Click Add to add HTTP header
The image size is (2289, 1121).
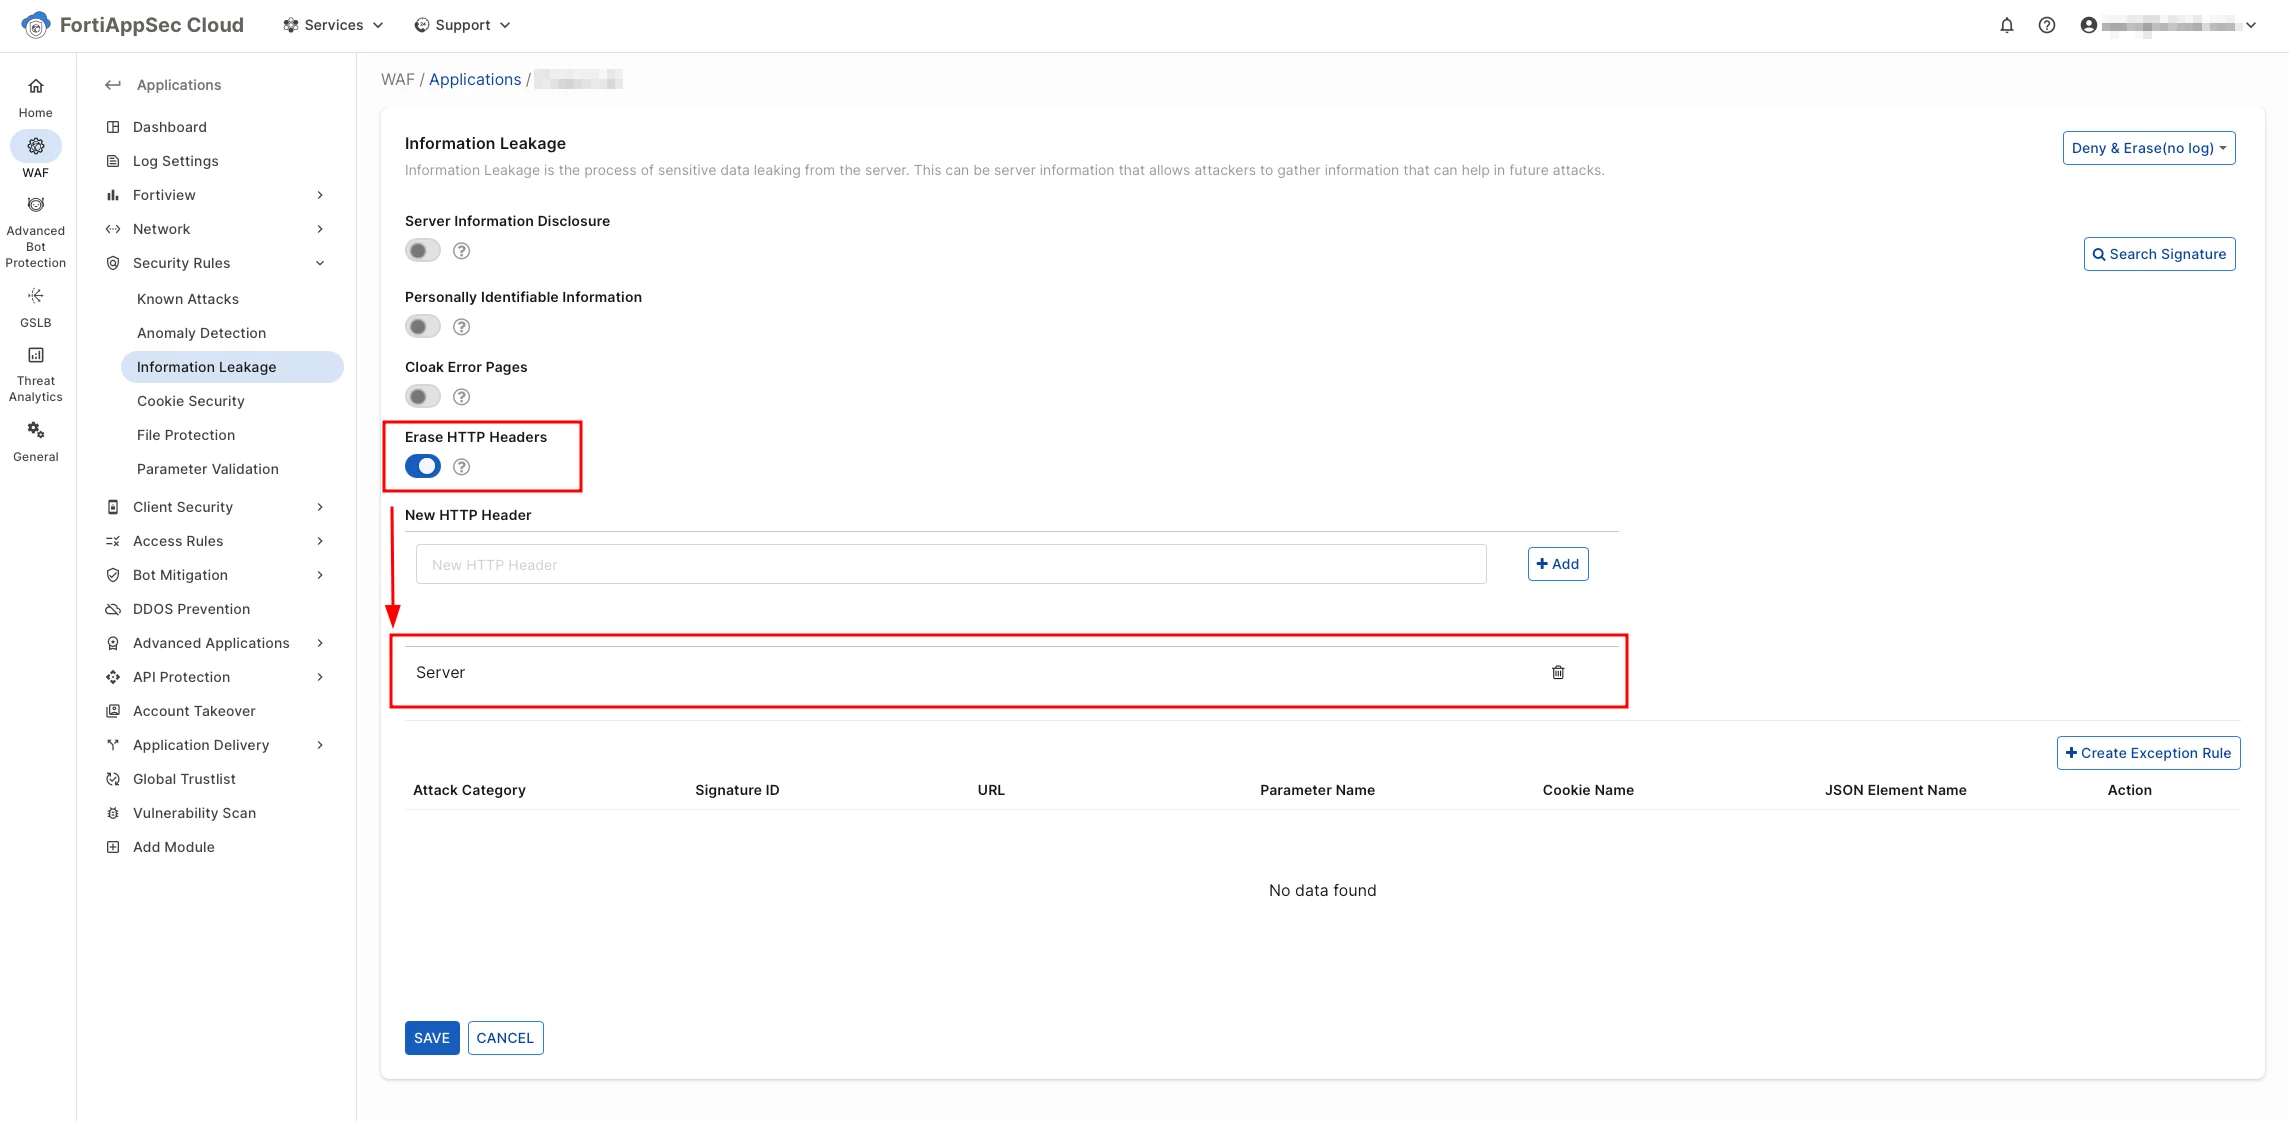[1558, 564]
